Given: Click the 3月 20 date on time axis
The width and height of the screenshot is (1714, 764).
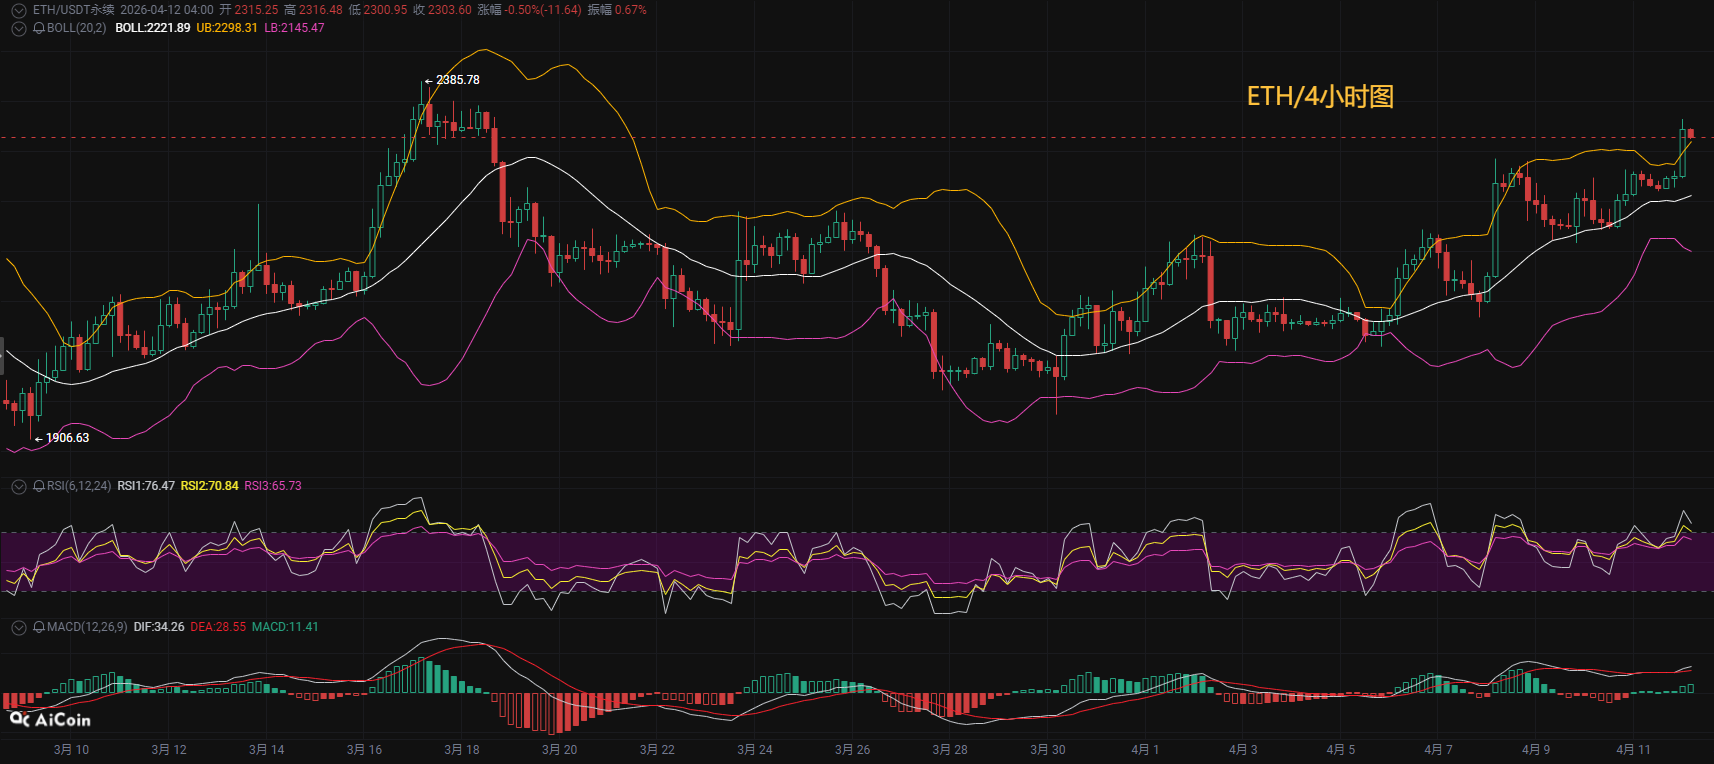Looking at the screenshot, I should 559,749.
